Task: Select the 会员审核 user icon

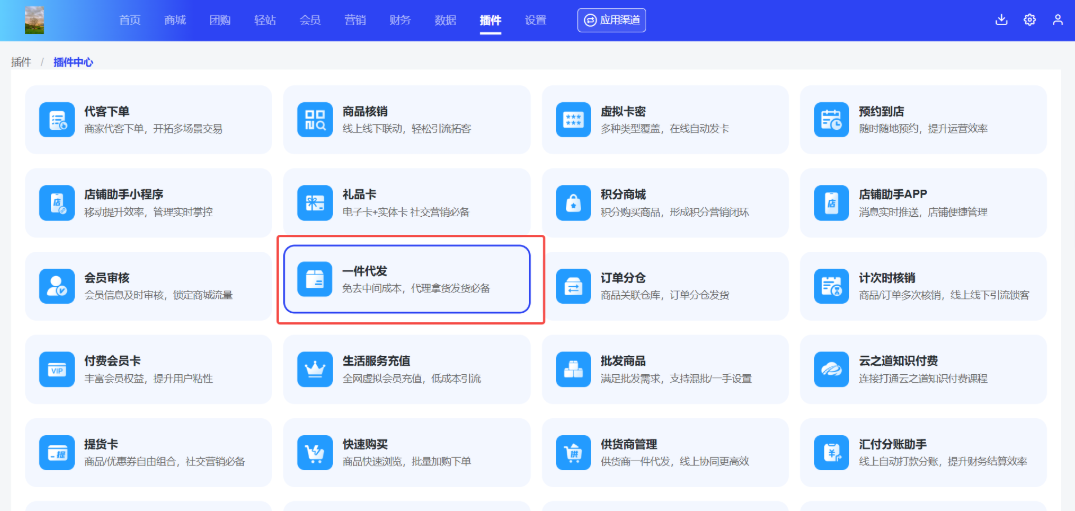Action: (57, 286)
